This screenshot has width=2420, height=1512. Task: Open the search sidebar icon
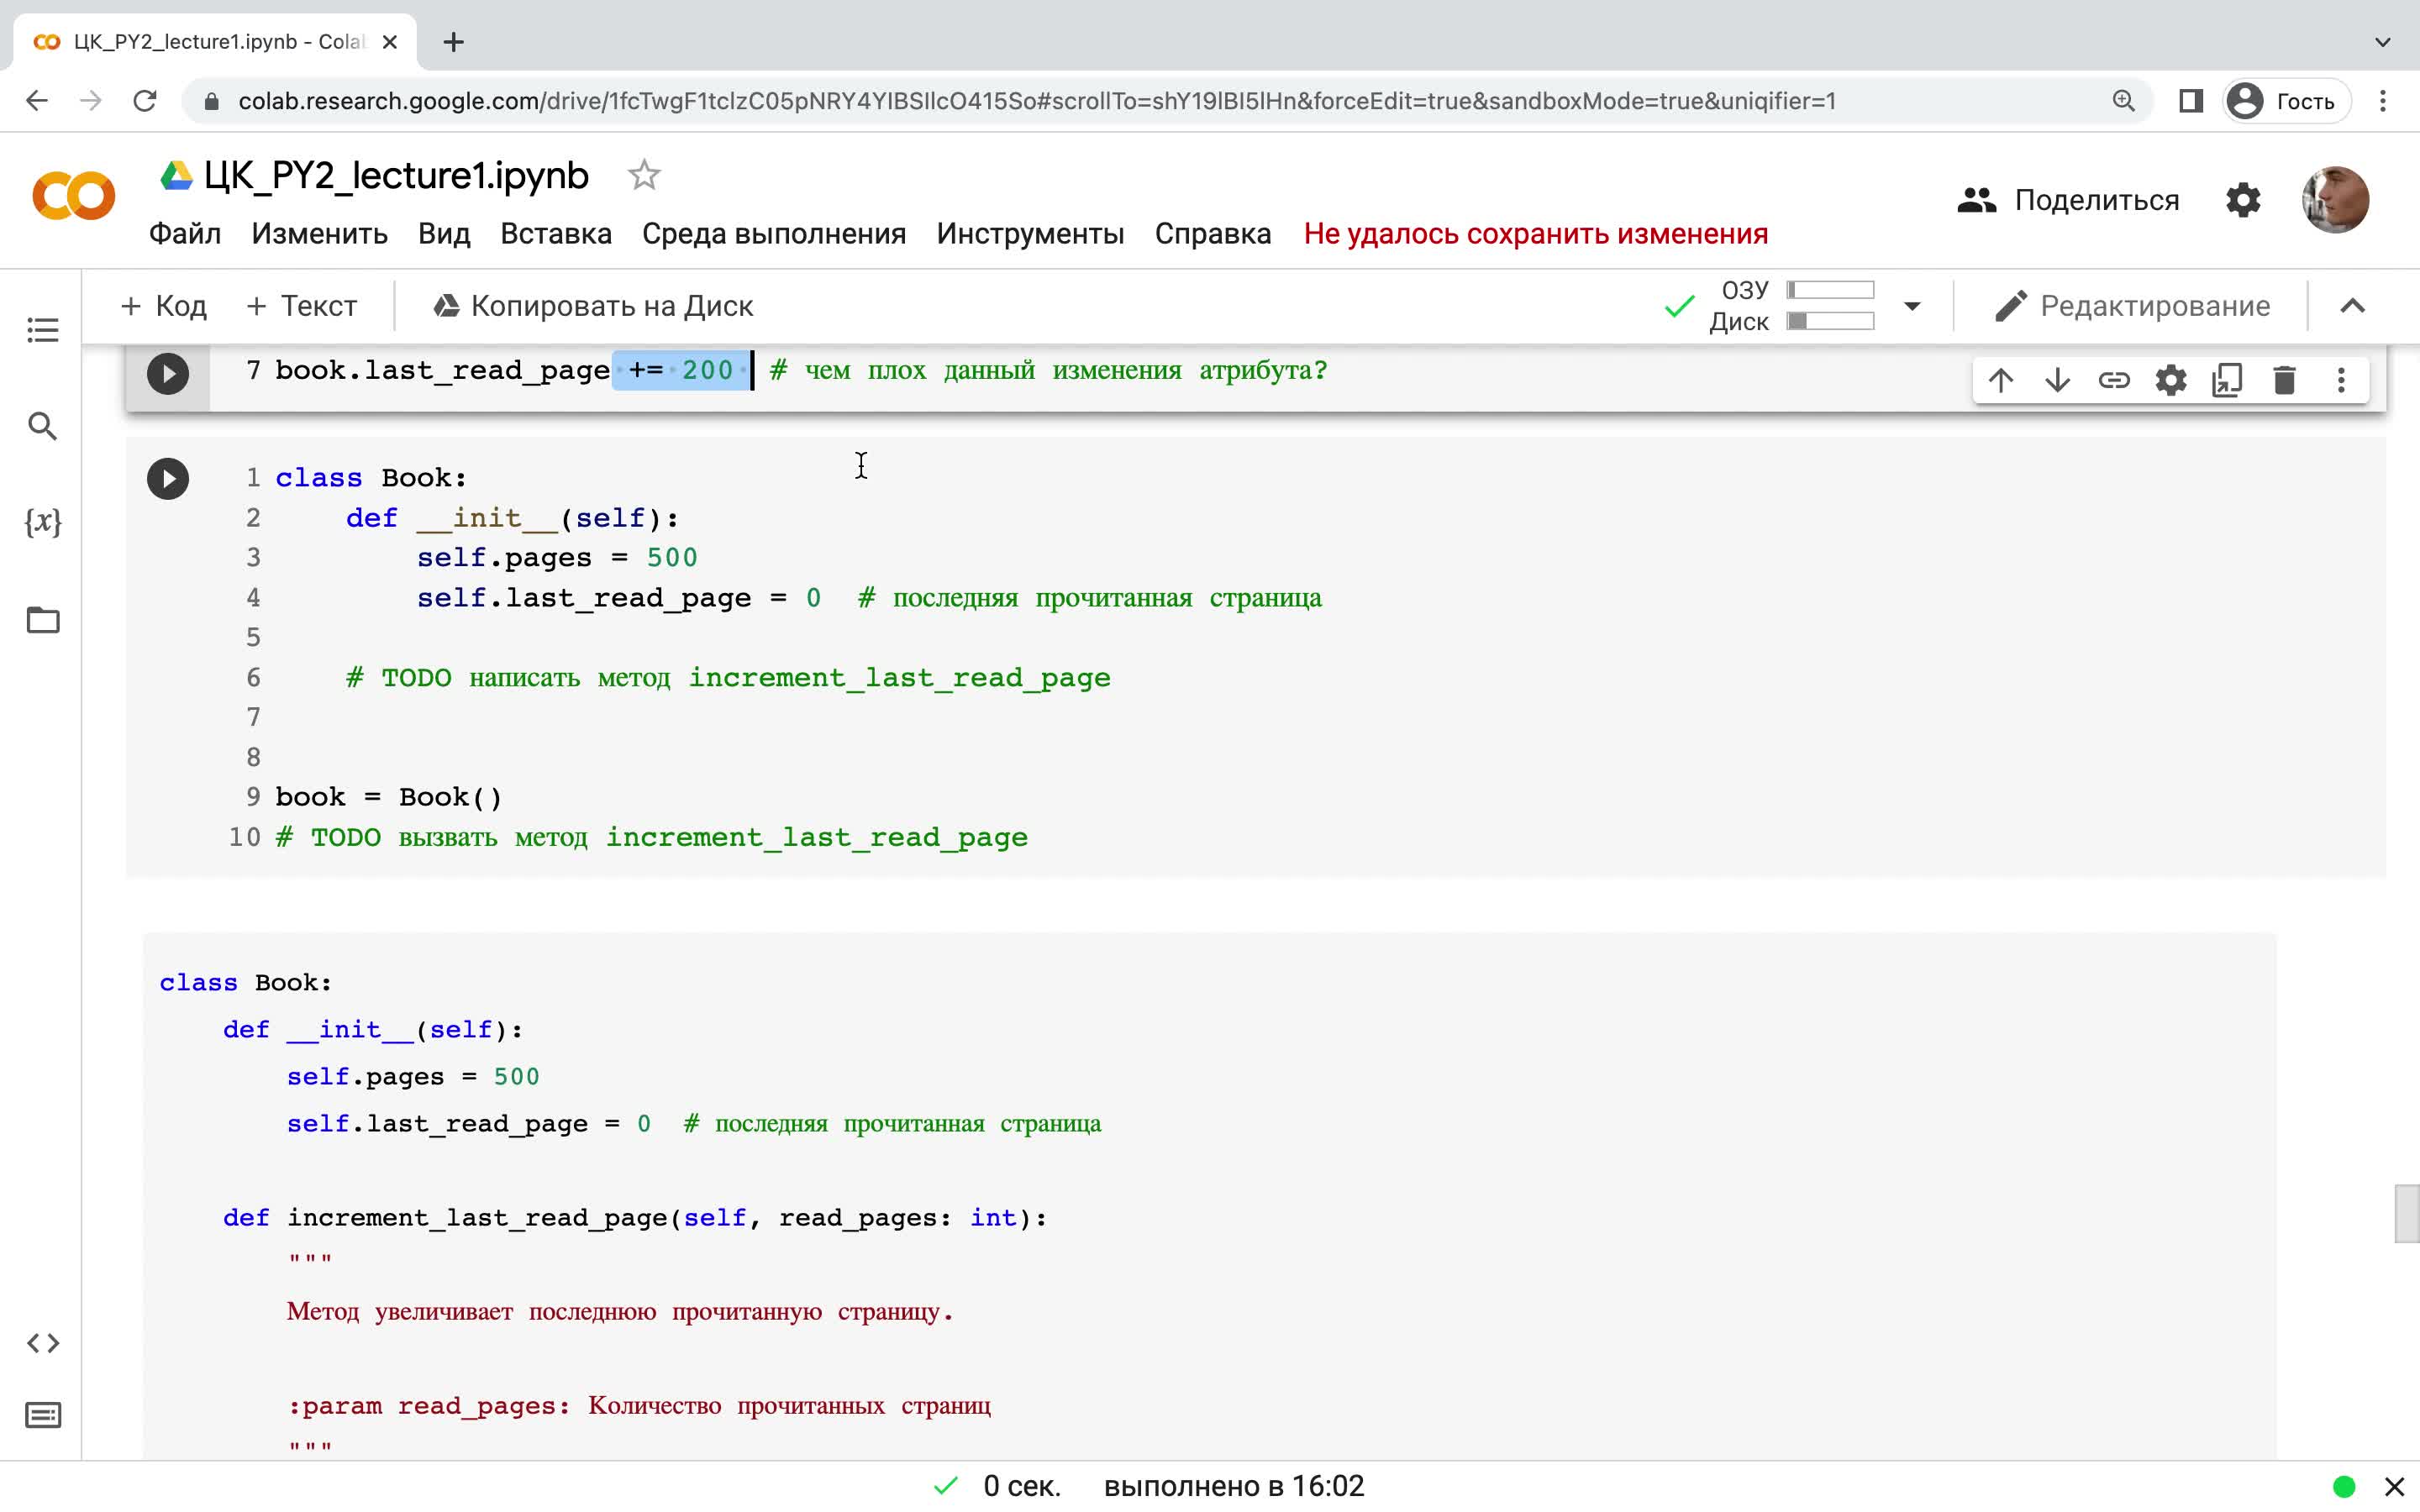pos(43,426)
